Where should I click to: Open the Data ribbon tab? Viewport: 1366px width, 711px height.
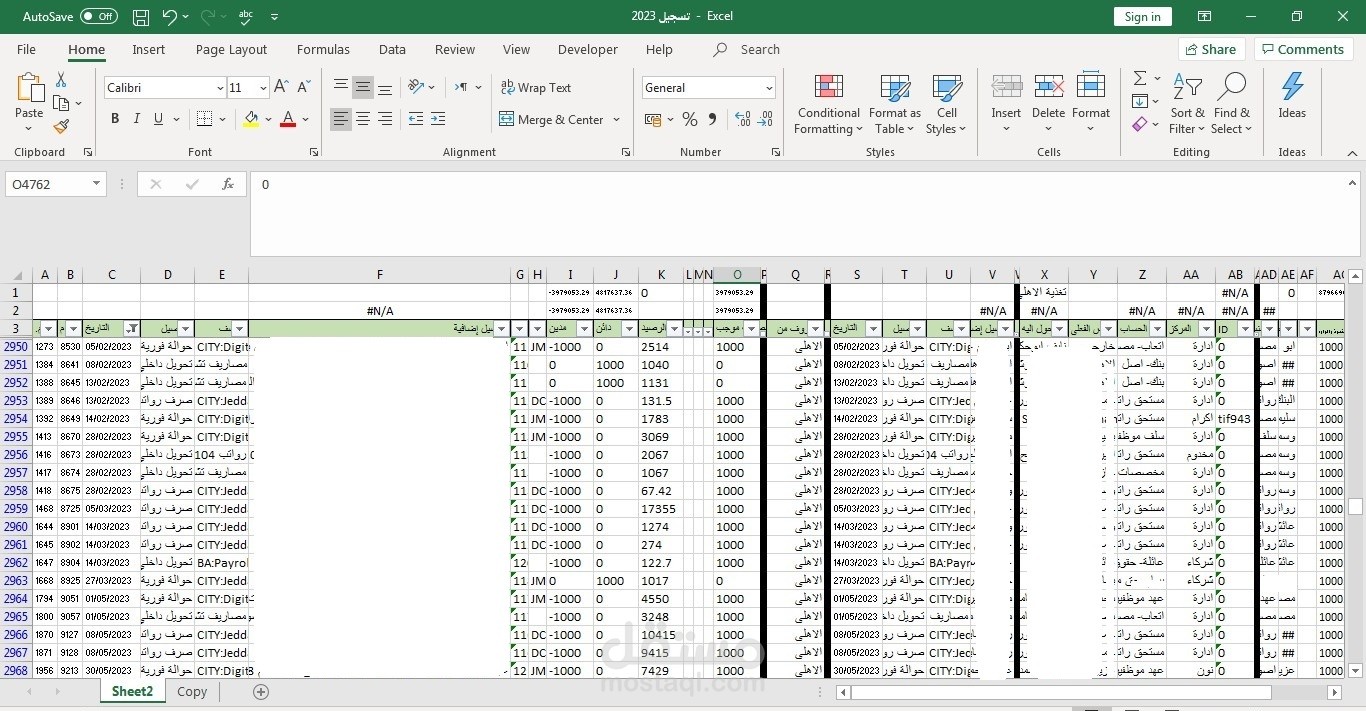pos(392,49)
